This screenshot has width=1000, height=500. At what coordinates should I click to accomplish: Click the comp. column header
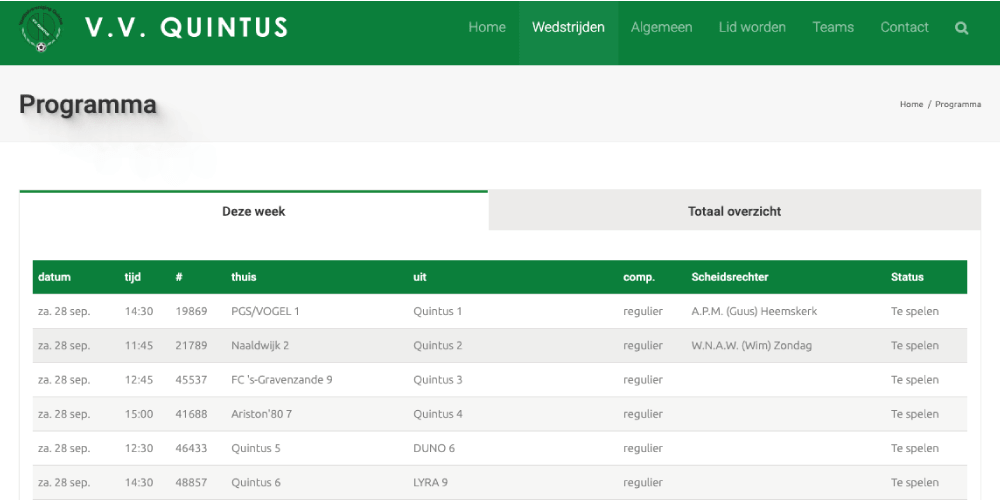[639, 277]
